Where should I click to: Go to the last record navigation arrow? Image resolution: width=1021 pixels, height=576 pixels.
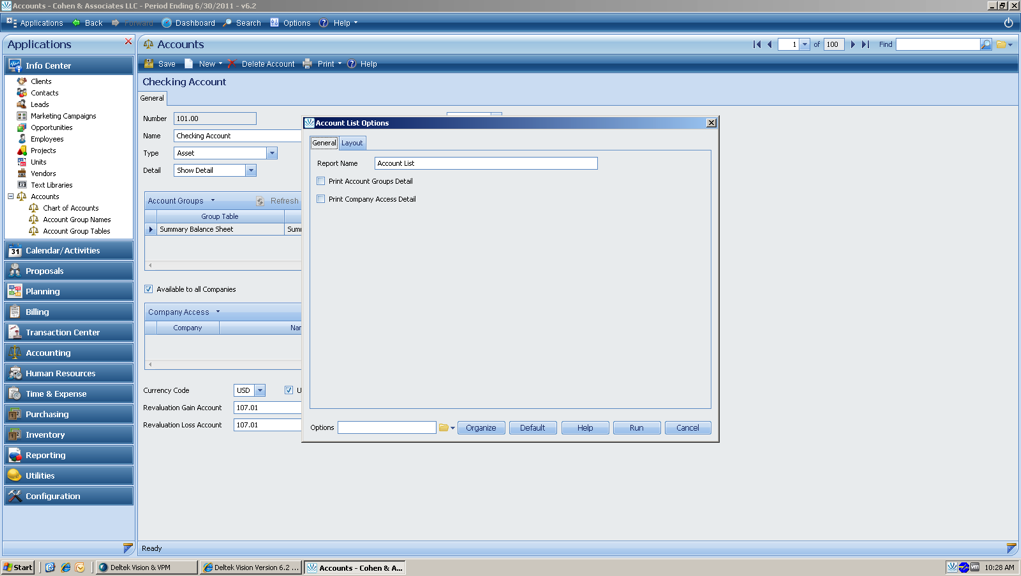click(x=866, y=44)
